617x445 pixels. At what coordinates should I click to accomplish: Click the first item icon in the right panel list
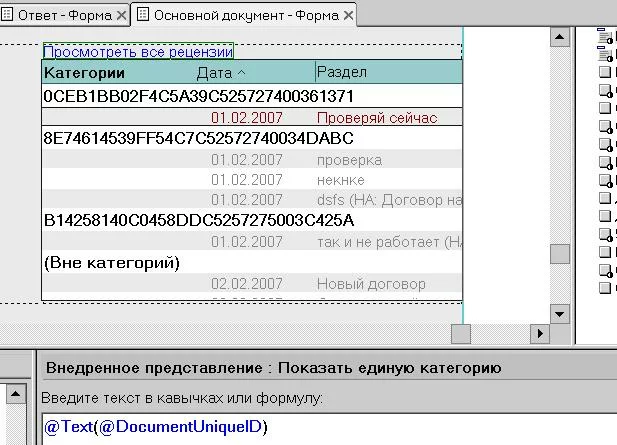(x=605, y=37)
